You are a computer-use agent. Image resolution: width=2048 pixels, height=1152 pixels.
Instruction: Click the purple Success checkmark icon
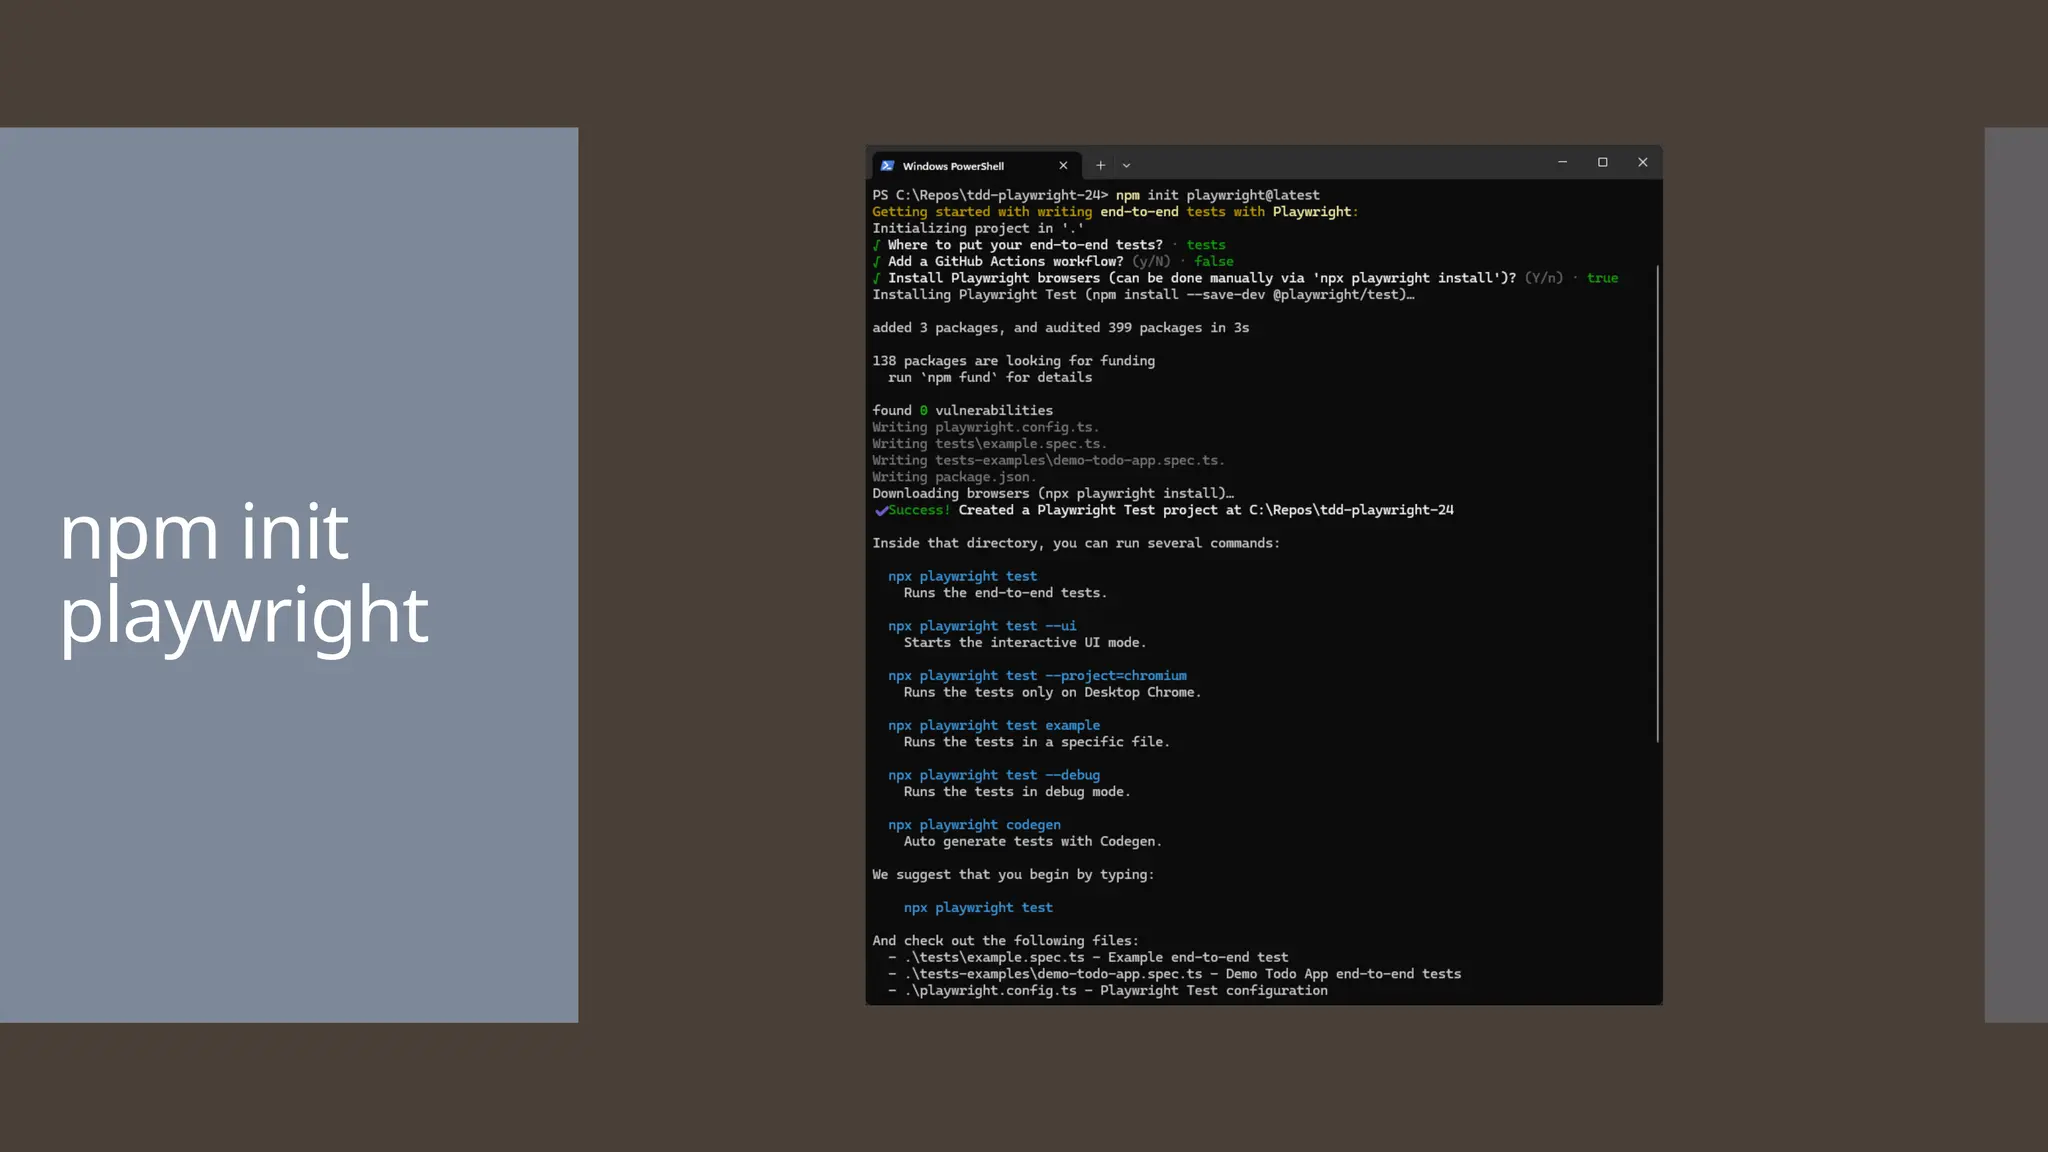(x=880, y=511)
